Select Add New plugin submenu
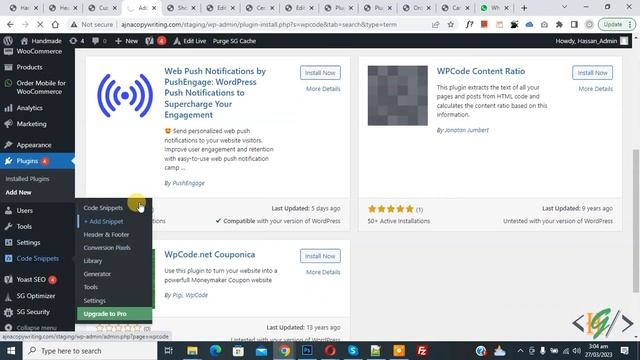The height and width of the screenshot is (360, 640). [18, 192]
